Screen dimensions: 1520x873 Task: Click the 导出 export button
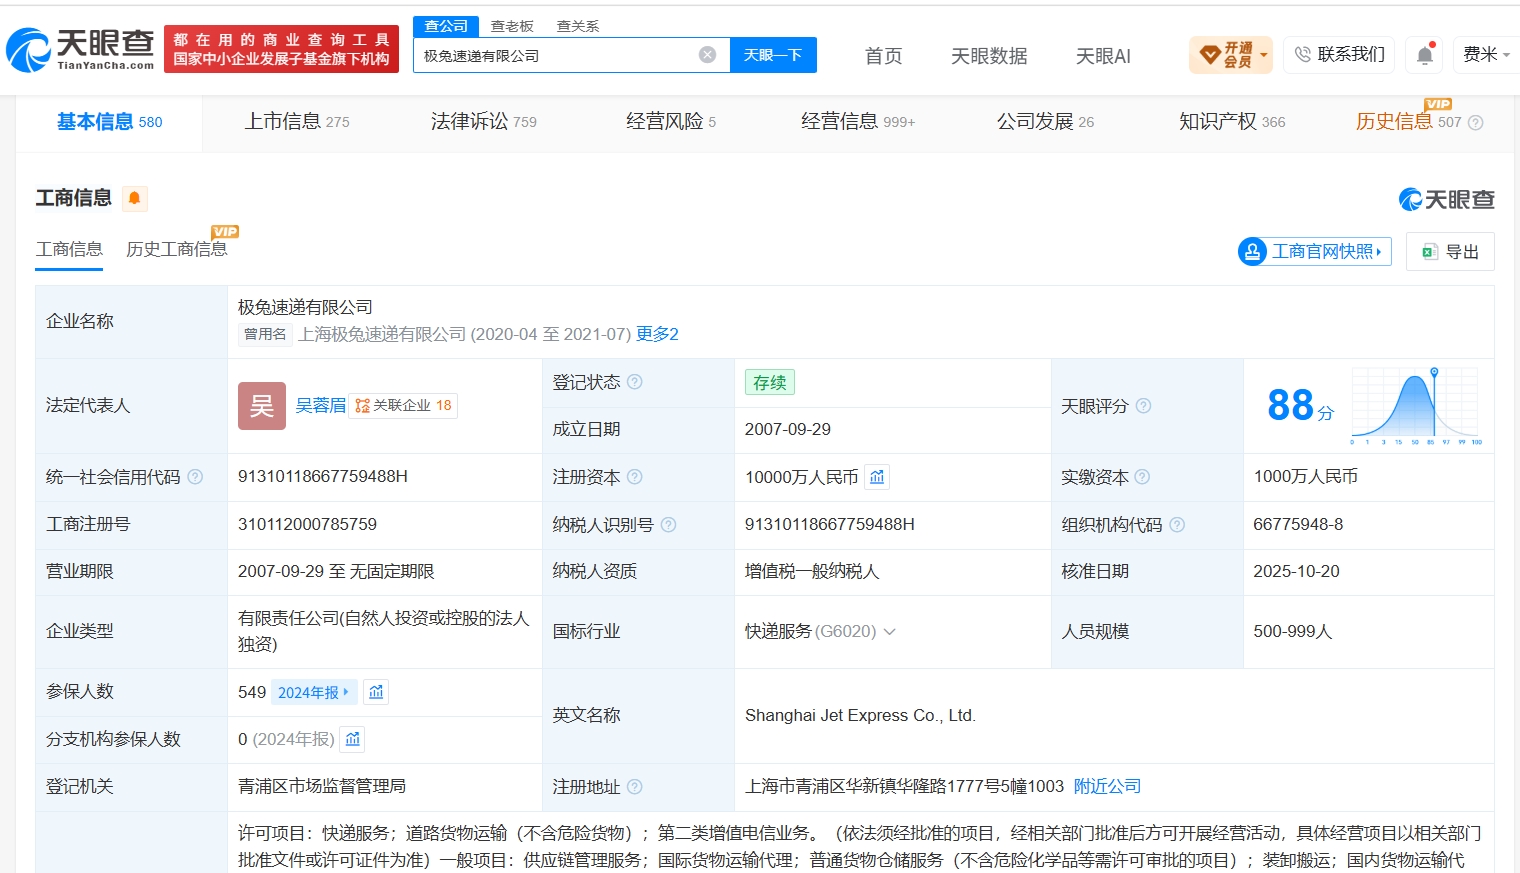pos(1450,252)
